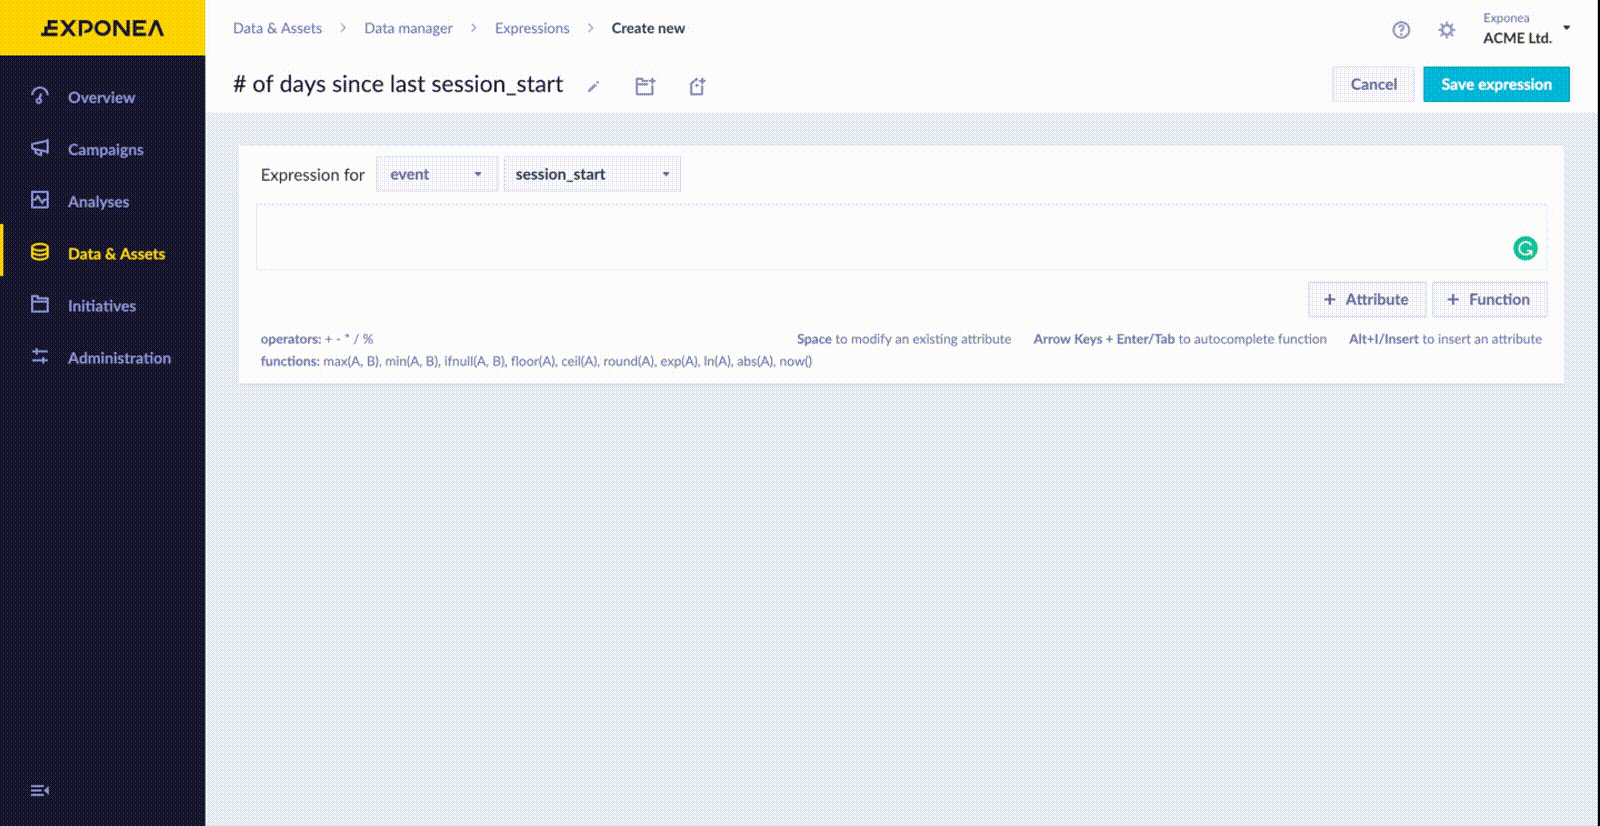Open the settings gear icon
The image size is (1600, 826).
coord(1447,30)
